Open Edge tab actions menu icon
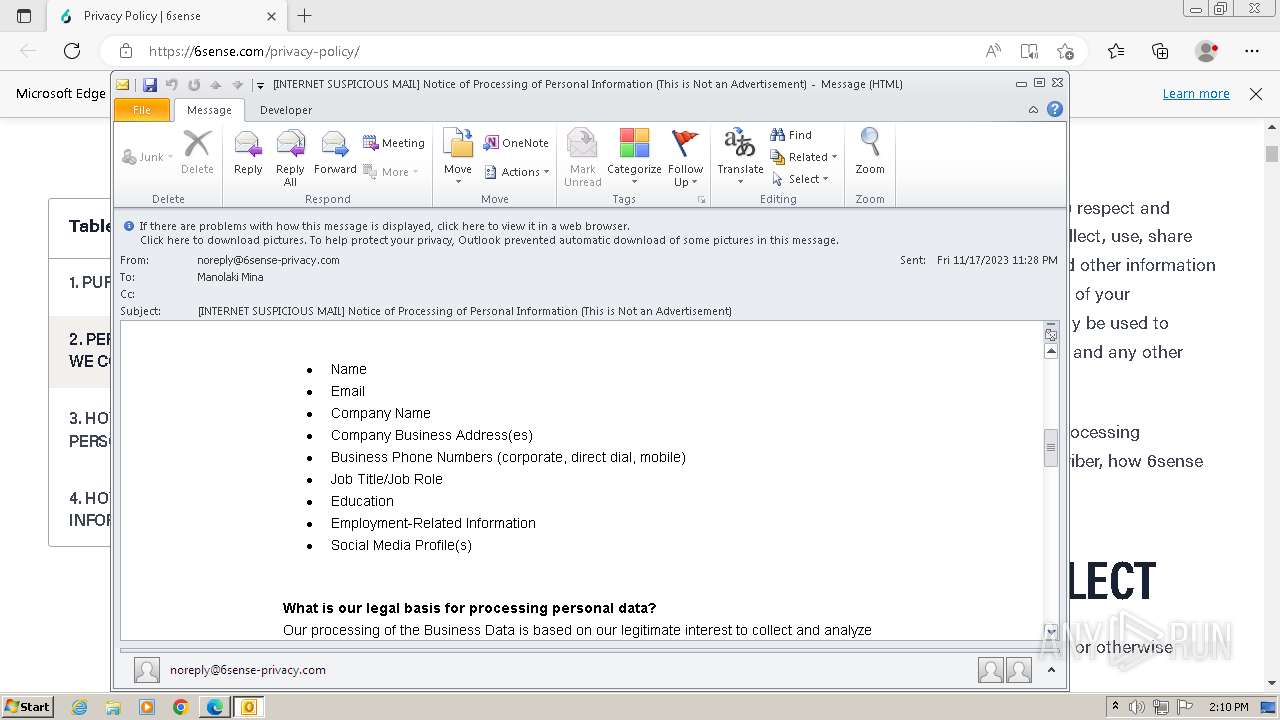 tap(24, 16)
